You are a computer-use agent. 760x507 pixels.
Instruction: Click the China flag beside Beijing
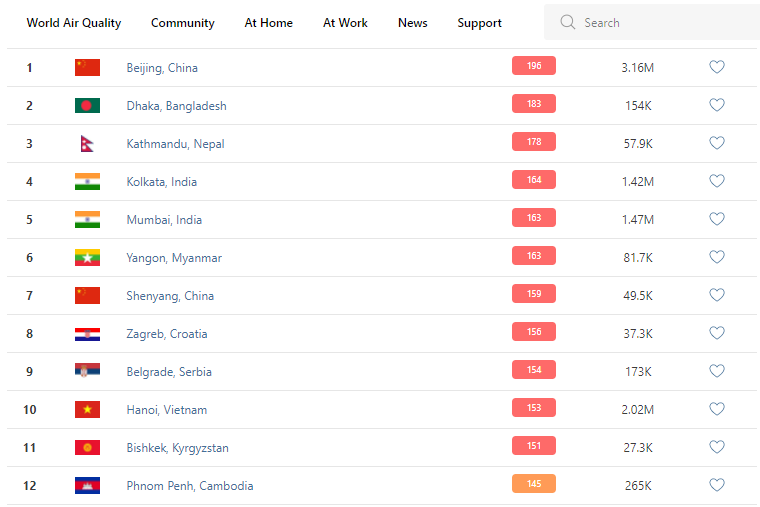(87, 68)
